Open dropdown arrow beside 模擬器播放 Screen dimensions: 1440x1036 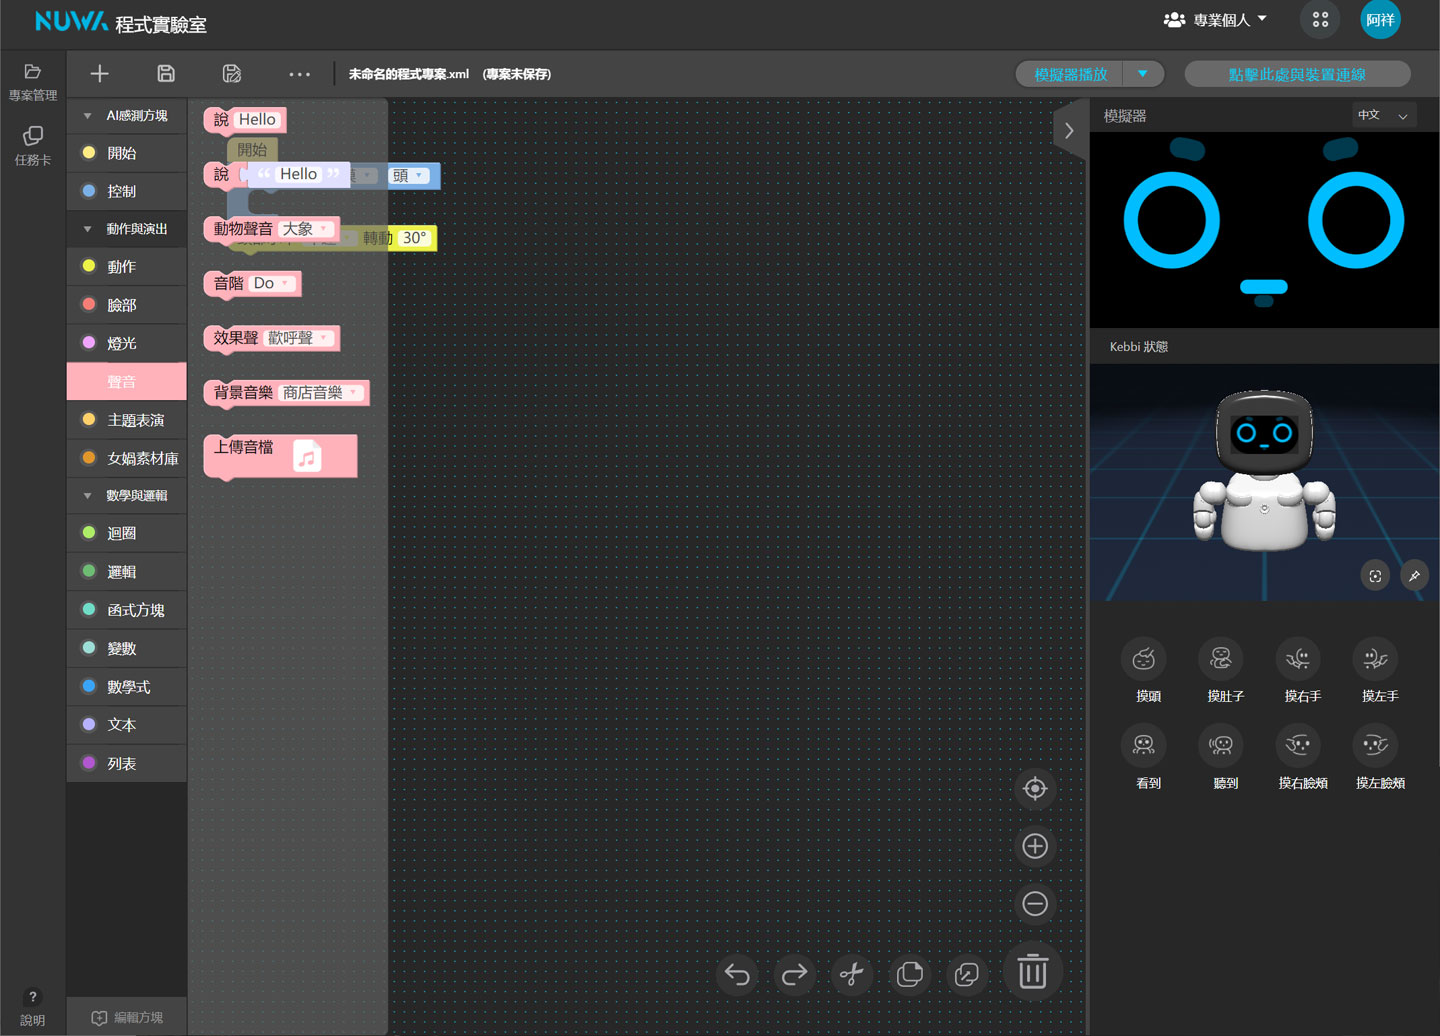point(1142,74)
